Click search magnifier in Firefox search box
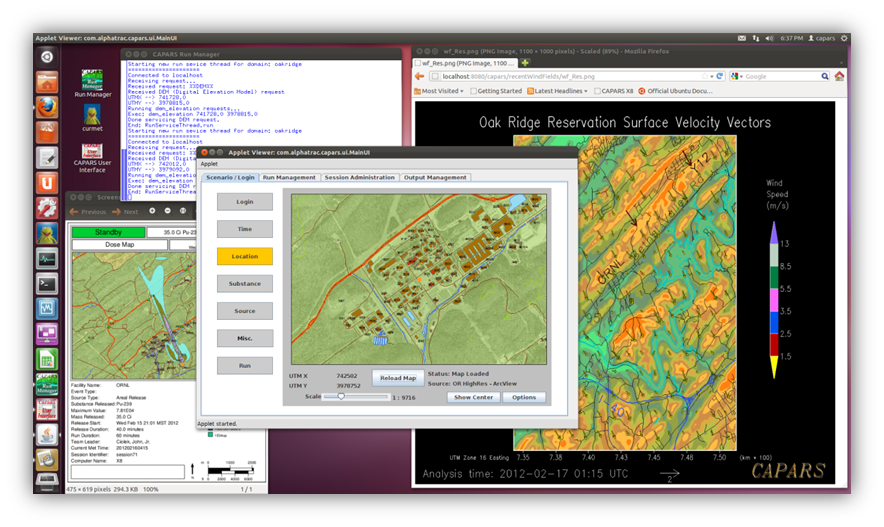884x527 pixels. [x=825, y=76]
